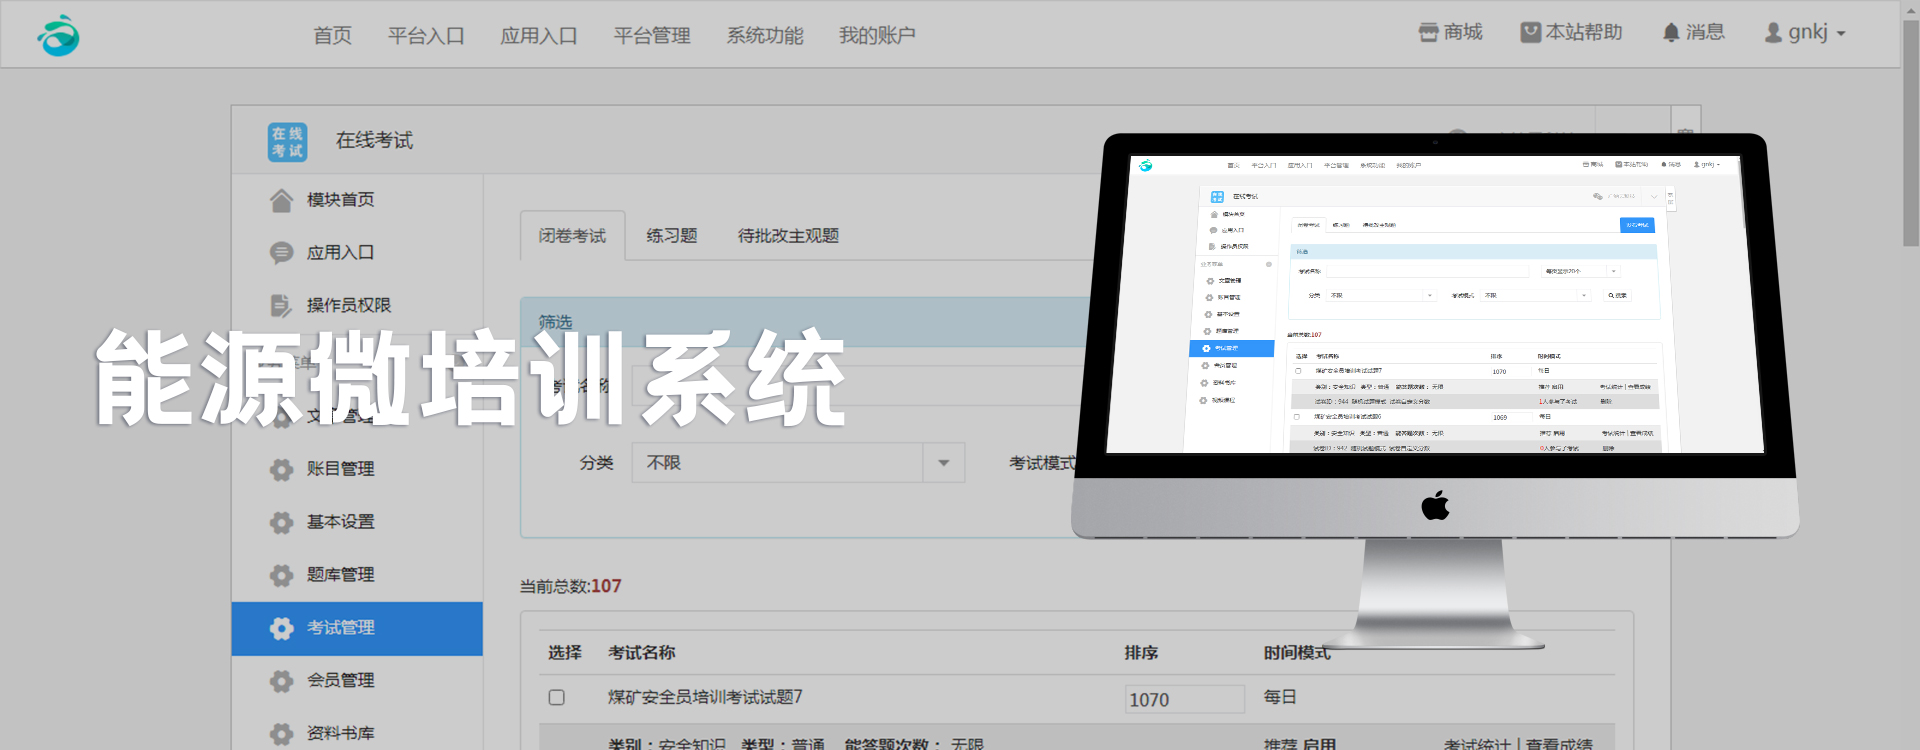Click the 每日 time mode value

(x=1280, y=697)
